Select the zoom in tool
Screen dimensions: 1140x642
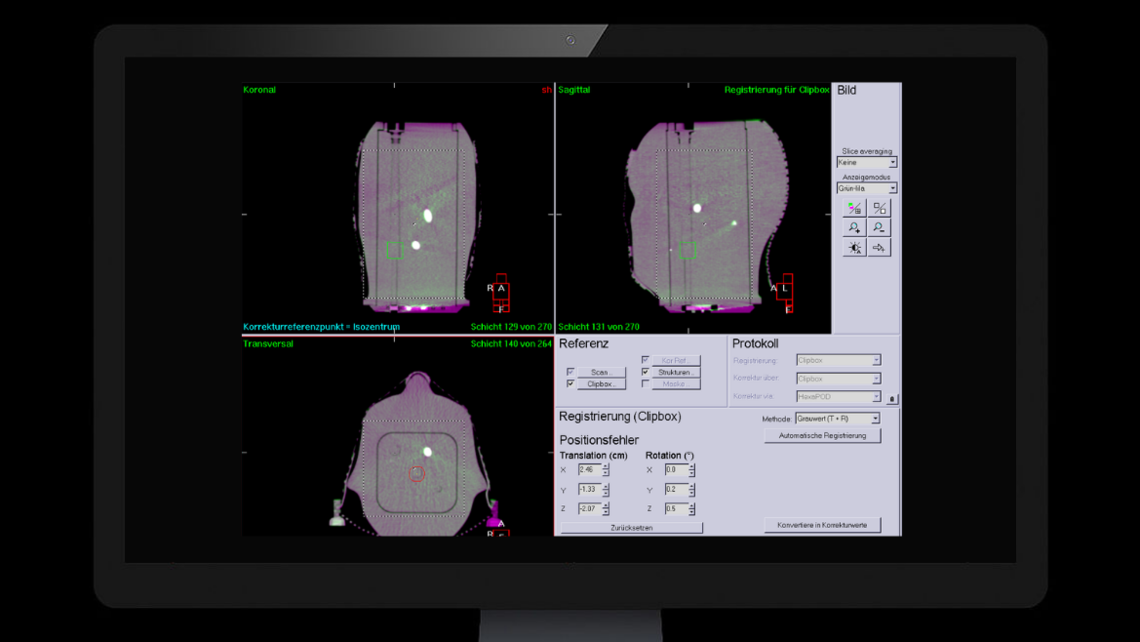coord(854,226)
